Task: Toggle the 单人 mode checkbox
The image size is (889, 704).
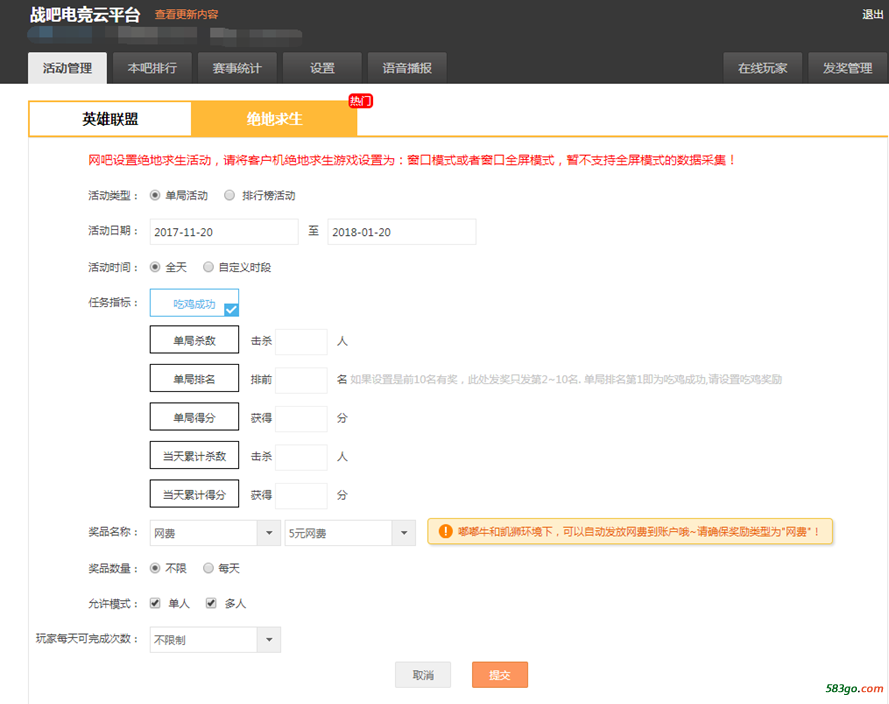Action: point(155,603)
